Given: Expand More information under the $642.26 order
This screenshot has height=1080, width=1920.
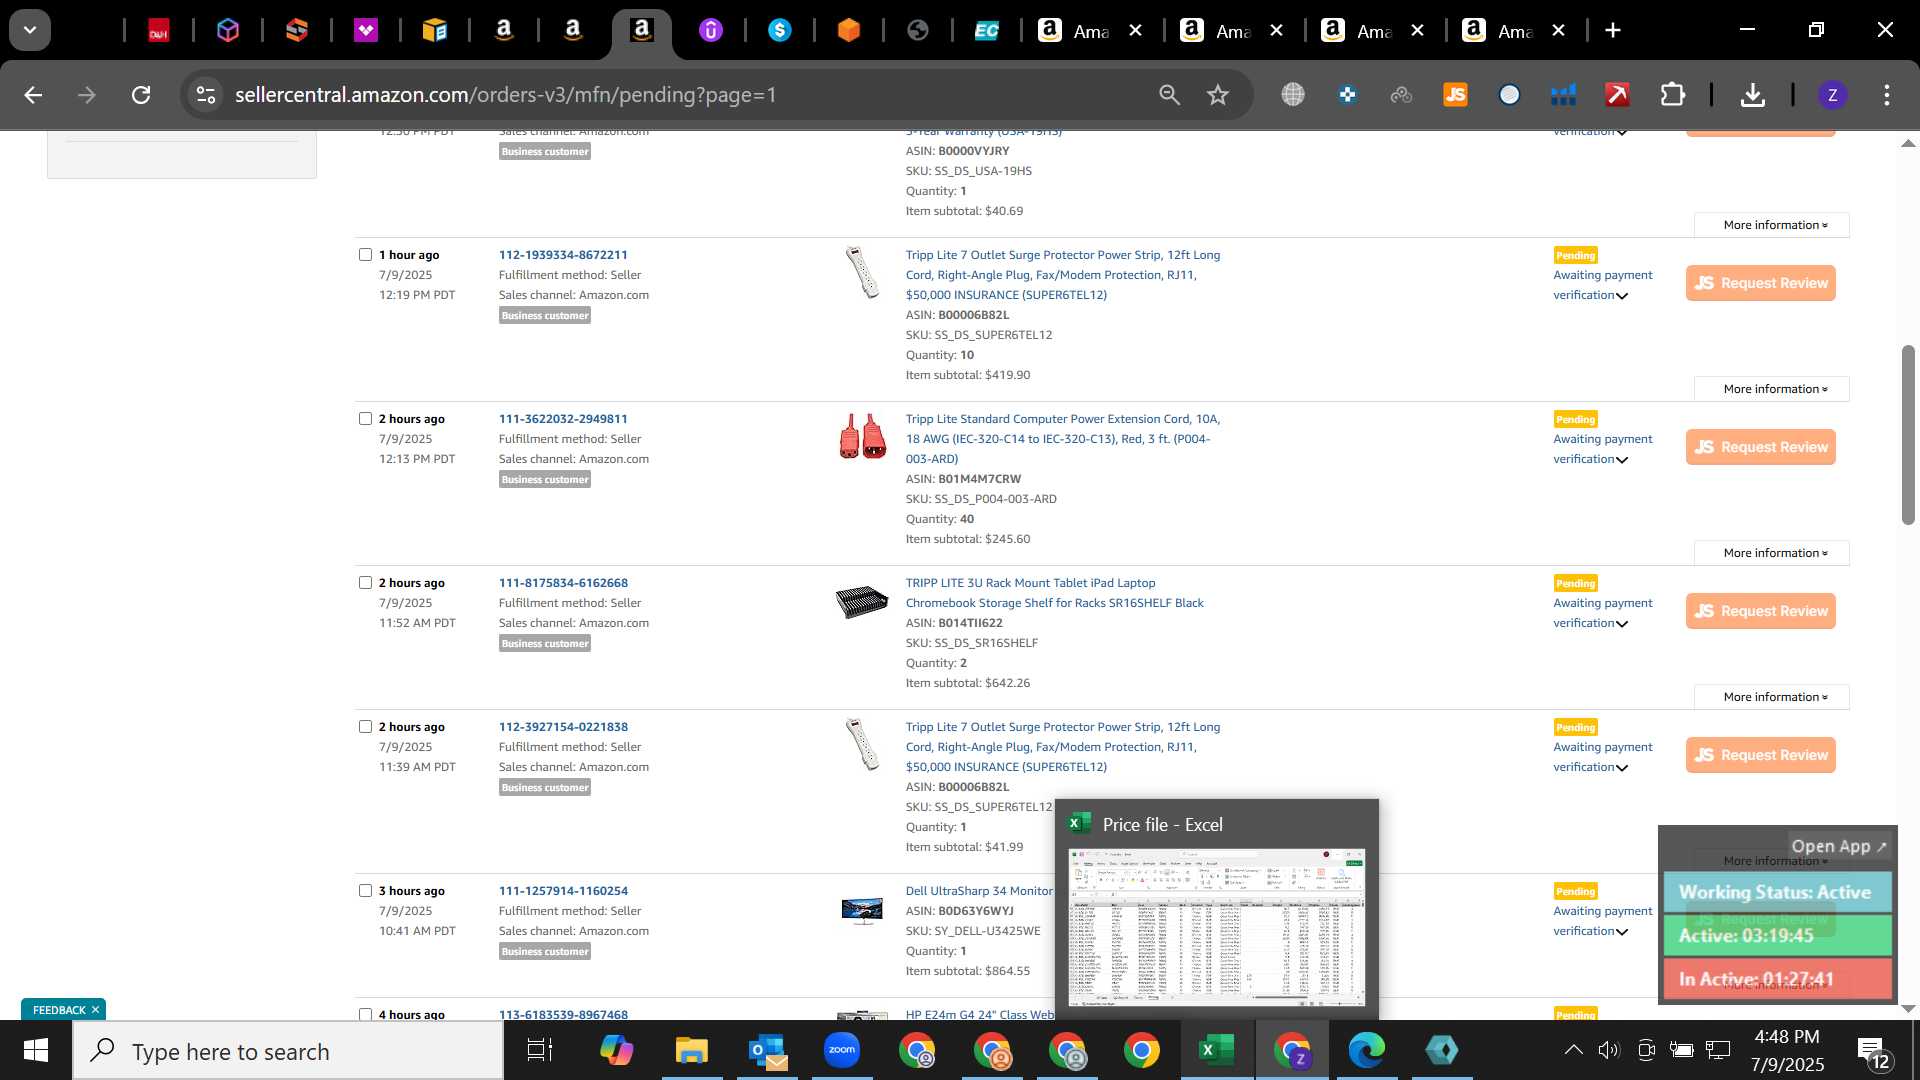Looking at the screenshot, I should (x=1771, y=697).
